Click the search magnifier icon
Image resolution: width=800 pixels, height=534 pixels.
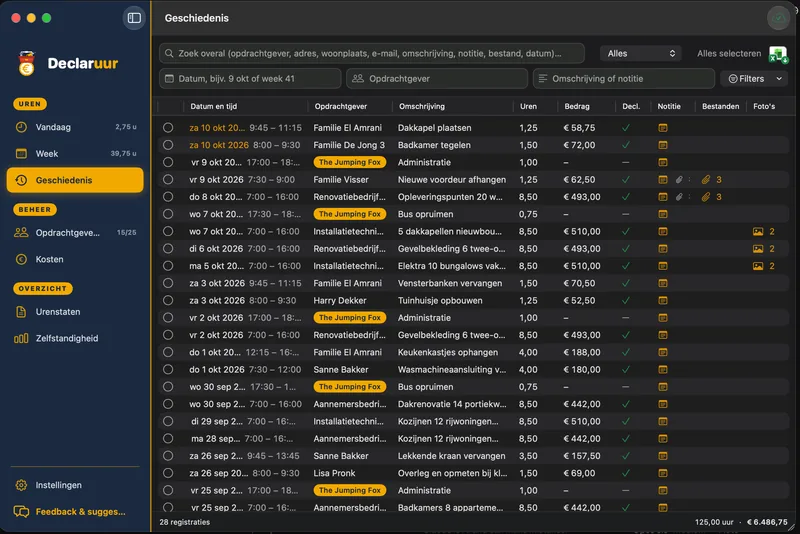[169, 54]
